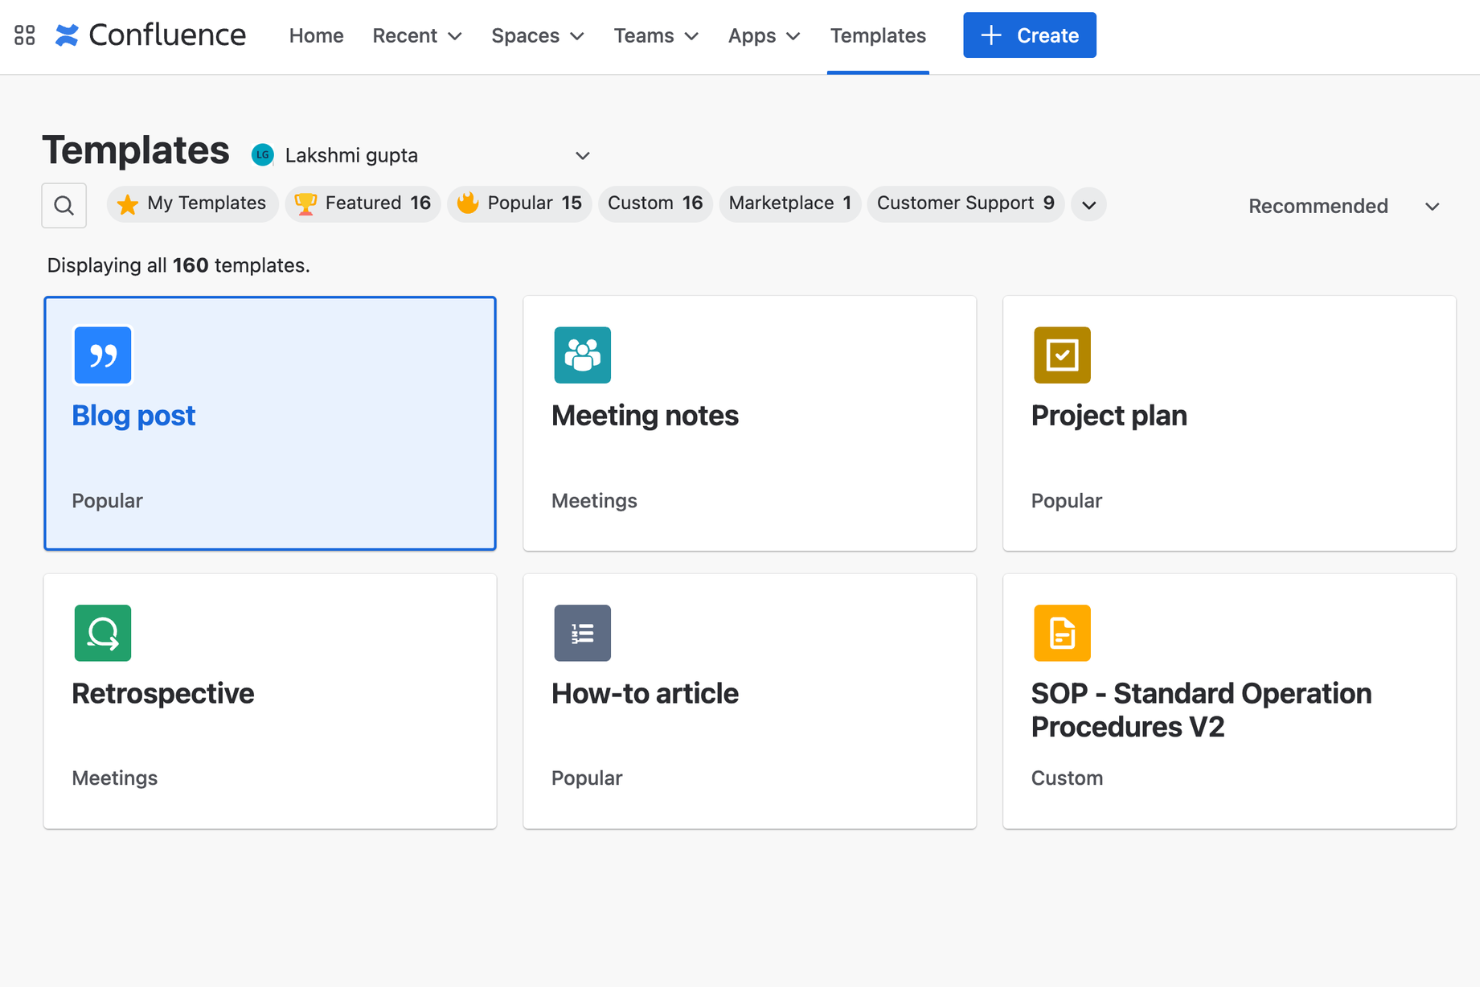Click the Confluence logo
This screenshot has width=1480, height=987.
coord(150,34)
